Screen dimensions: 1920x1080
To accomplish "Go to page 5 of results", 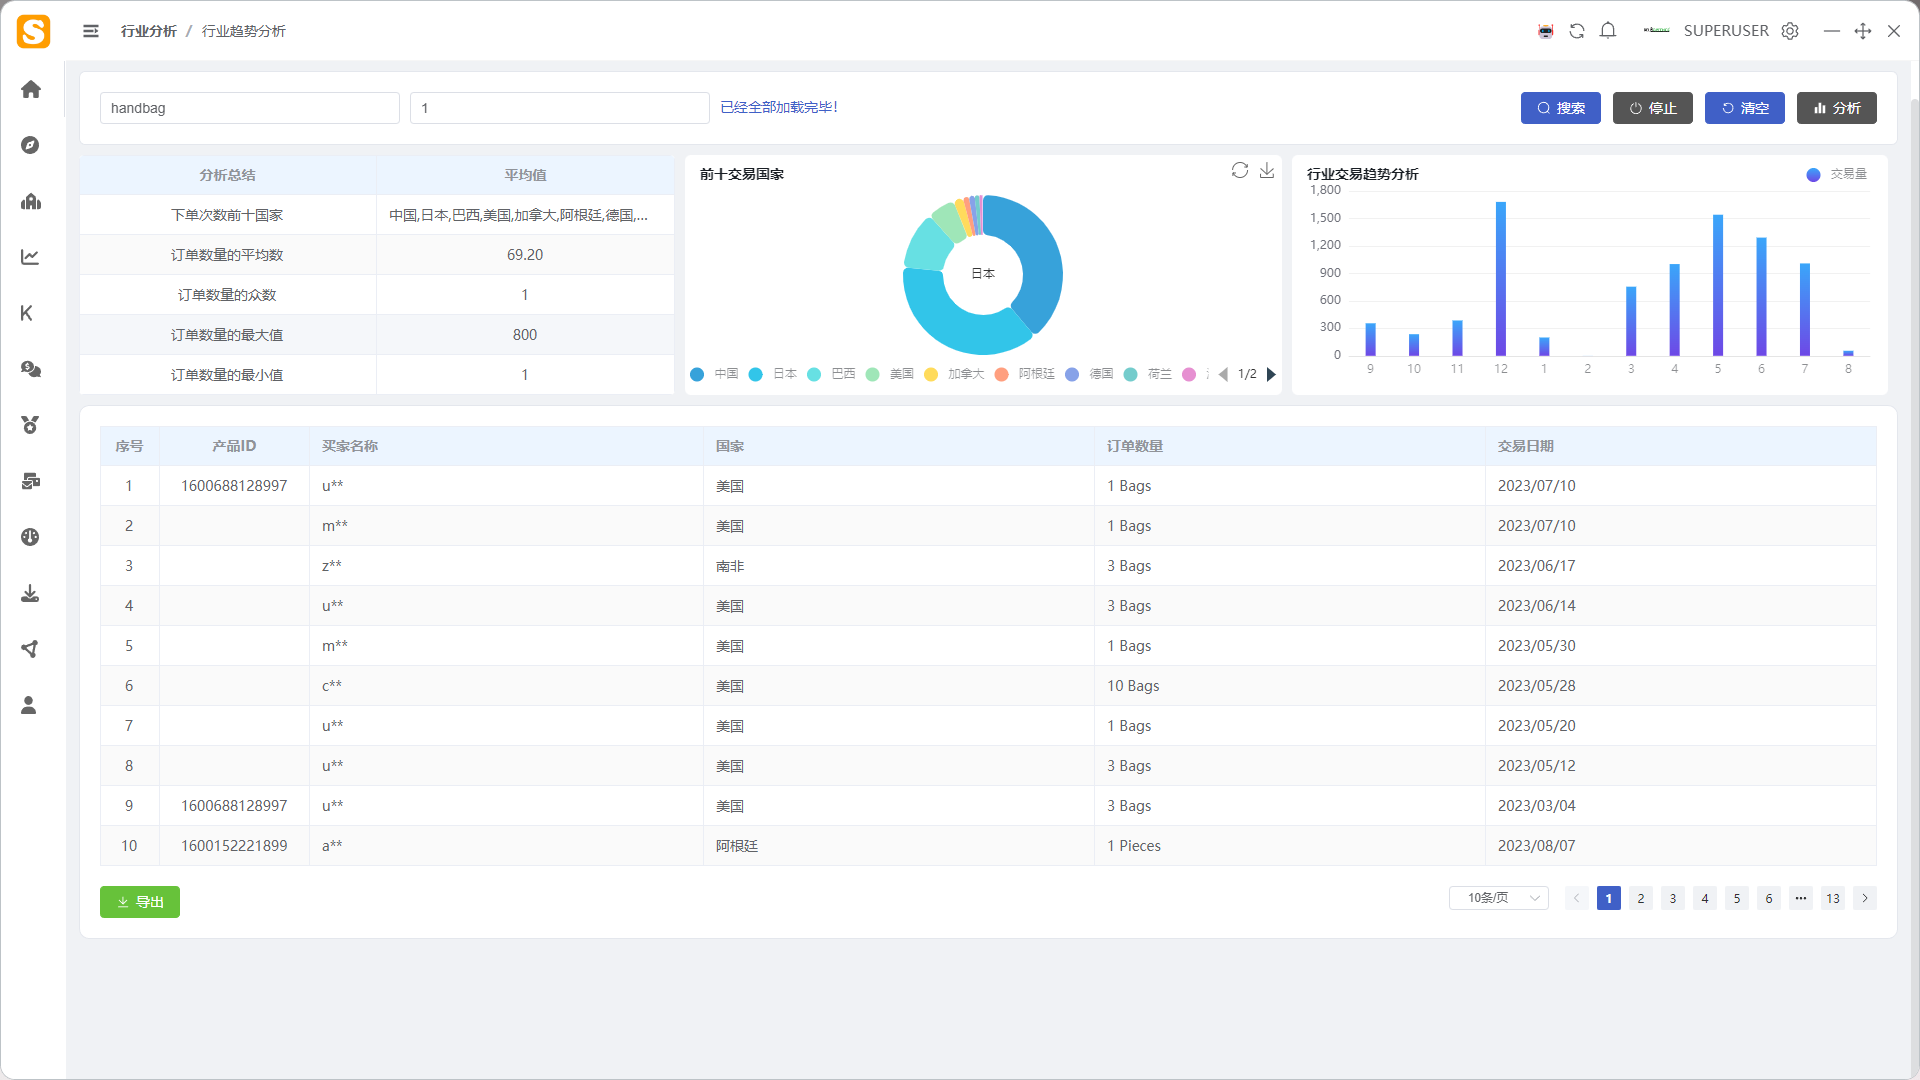I will [x=1737, y=898].
